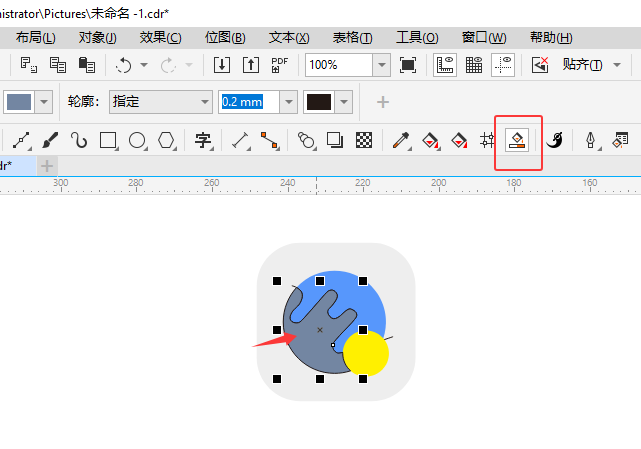641x449 pixels.
Task: Select the spiral curve tool
Action: [x=78, y=140]
